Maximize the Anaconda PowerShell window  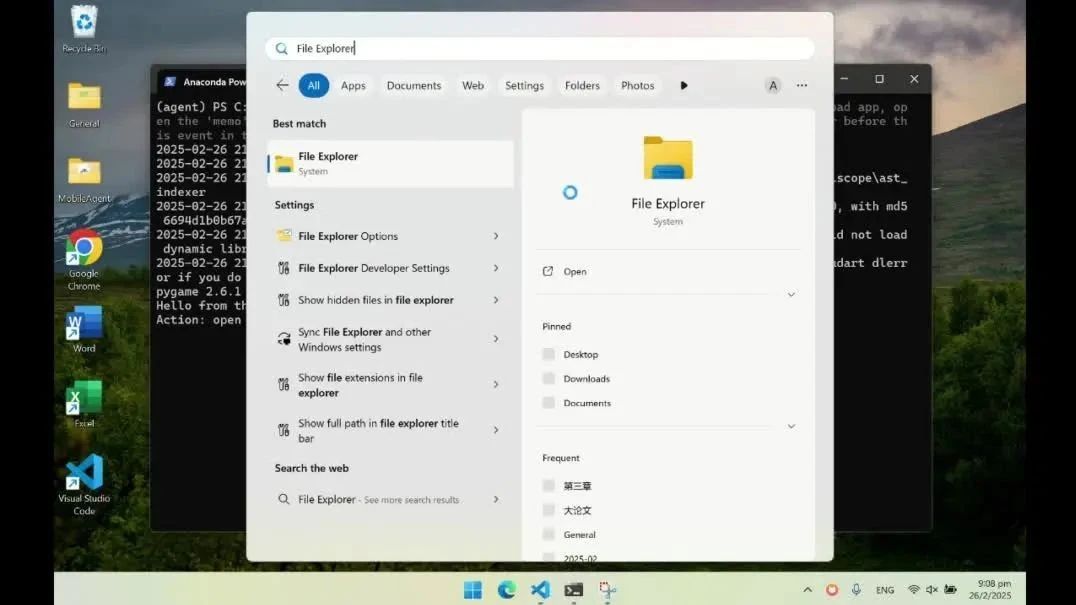click(879, 79)
